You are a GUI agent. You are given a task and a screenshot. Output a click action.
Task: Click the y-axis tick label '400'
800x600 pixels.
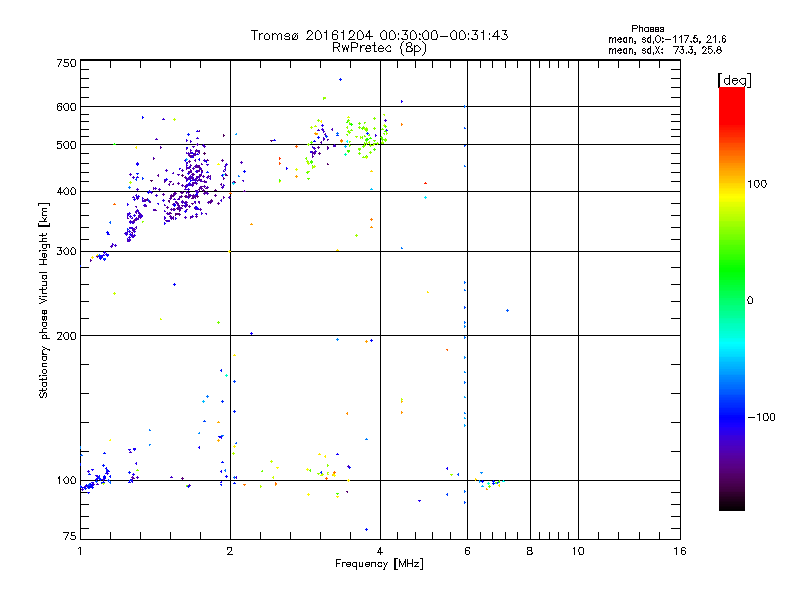pos(66,191)
